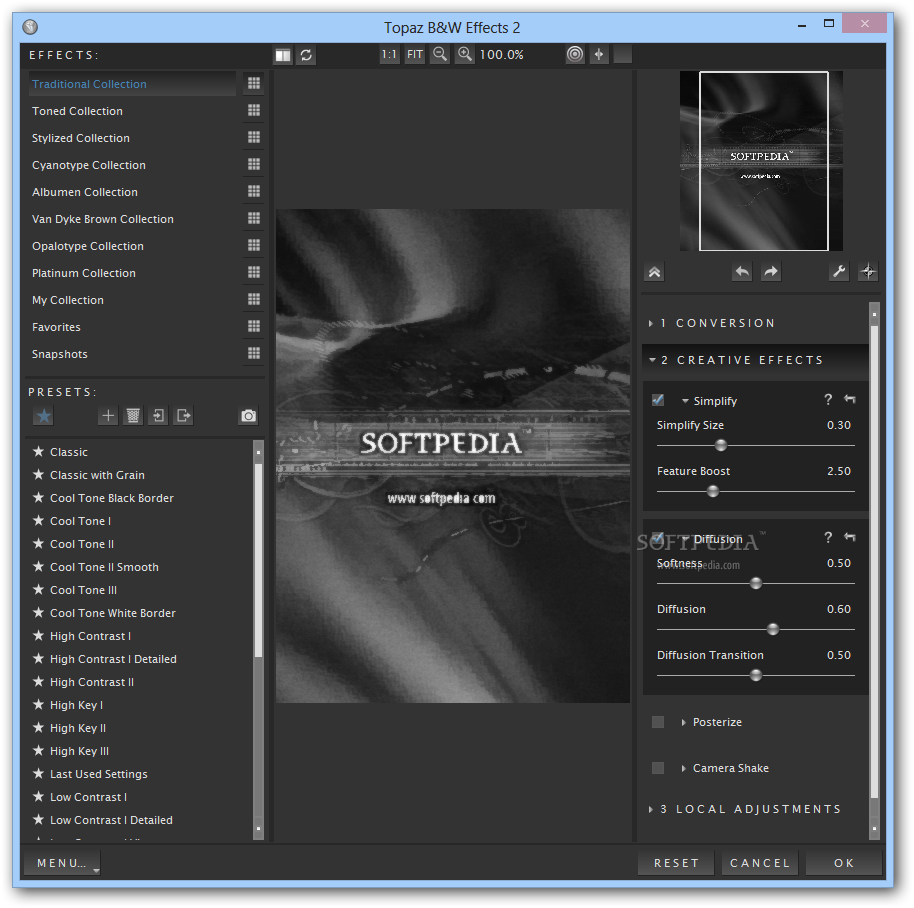This screenshot has width=914, height=908.
Task: Expand the Camera Shake panel
Action: tap(683, 769)
